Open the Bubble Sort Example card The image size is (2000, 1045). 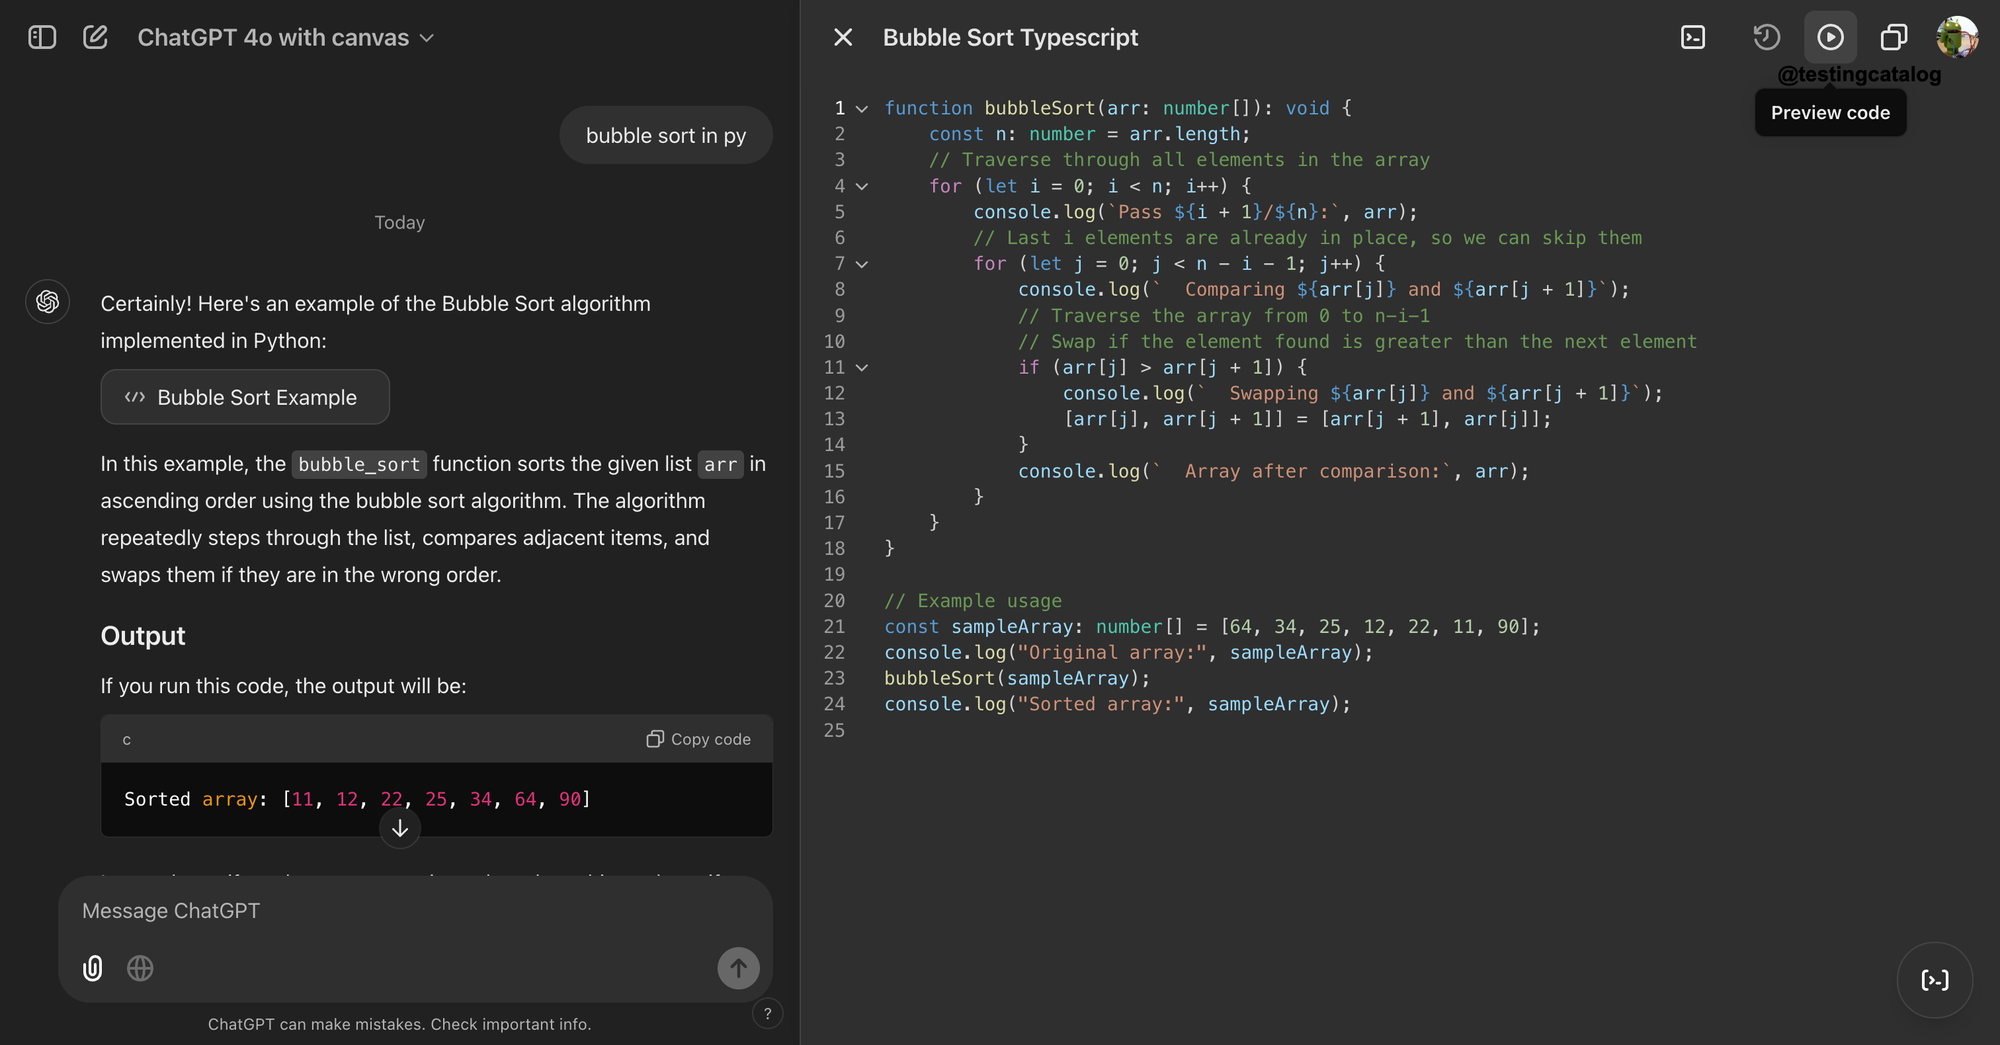pyautogui.click(x=244, y=397)
